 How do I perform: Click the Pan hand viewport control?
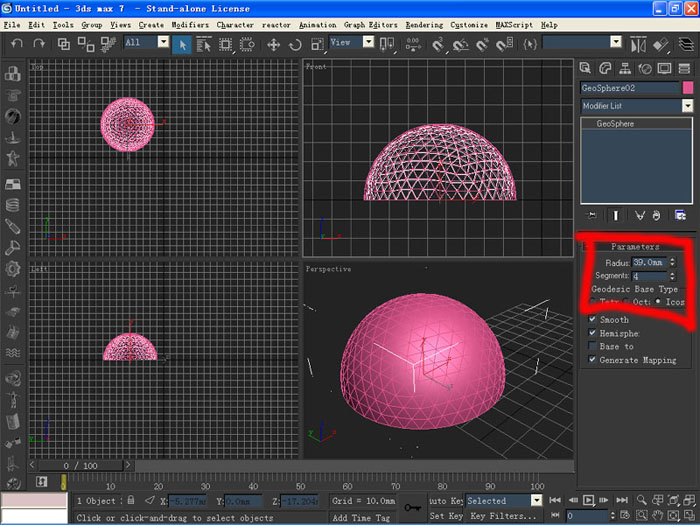point(657,516)
